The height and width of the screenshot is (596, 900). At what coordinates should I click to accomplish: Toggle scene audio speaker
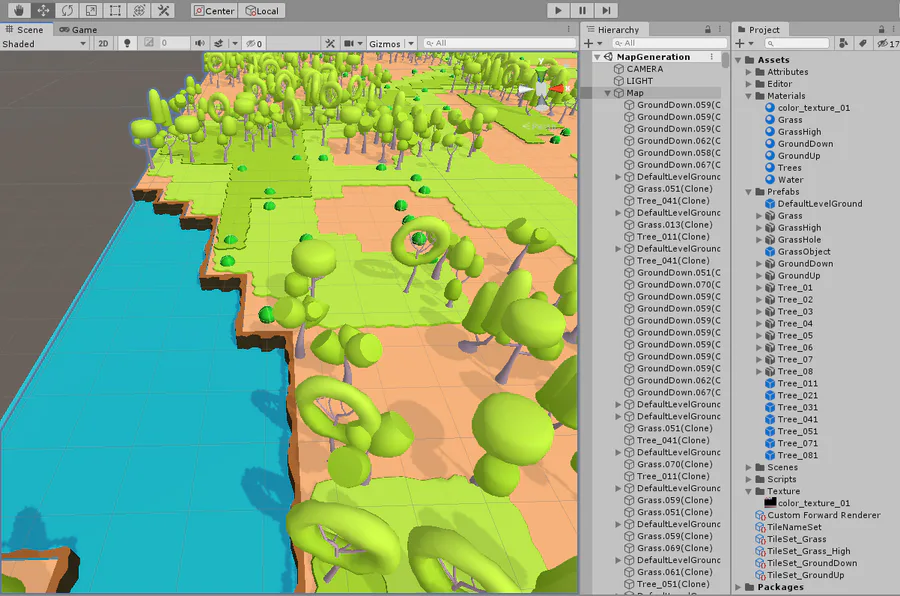[x=199, y=44]
